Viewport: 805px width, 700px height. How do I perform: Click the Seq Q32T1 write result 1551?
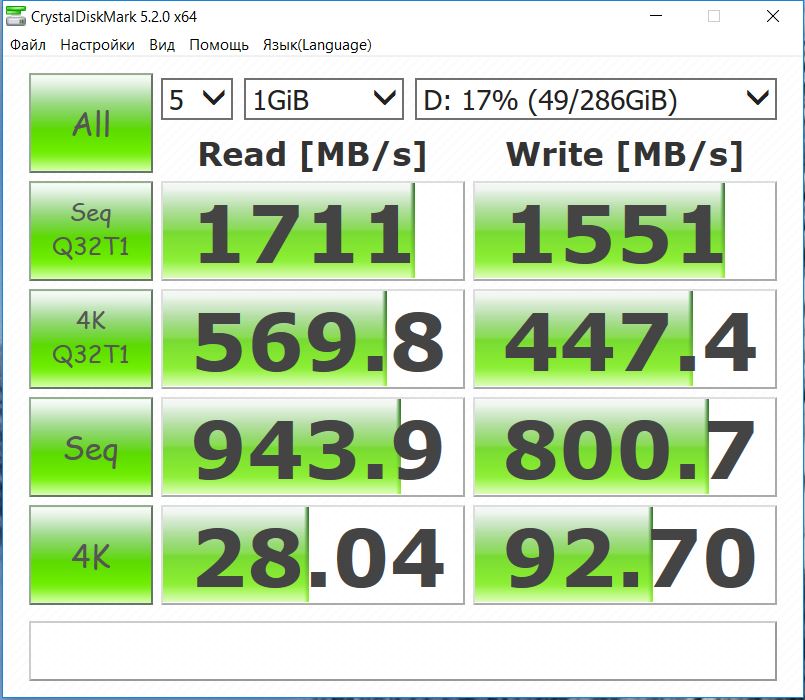625,231
